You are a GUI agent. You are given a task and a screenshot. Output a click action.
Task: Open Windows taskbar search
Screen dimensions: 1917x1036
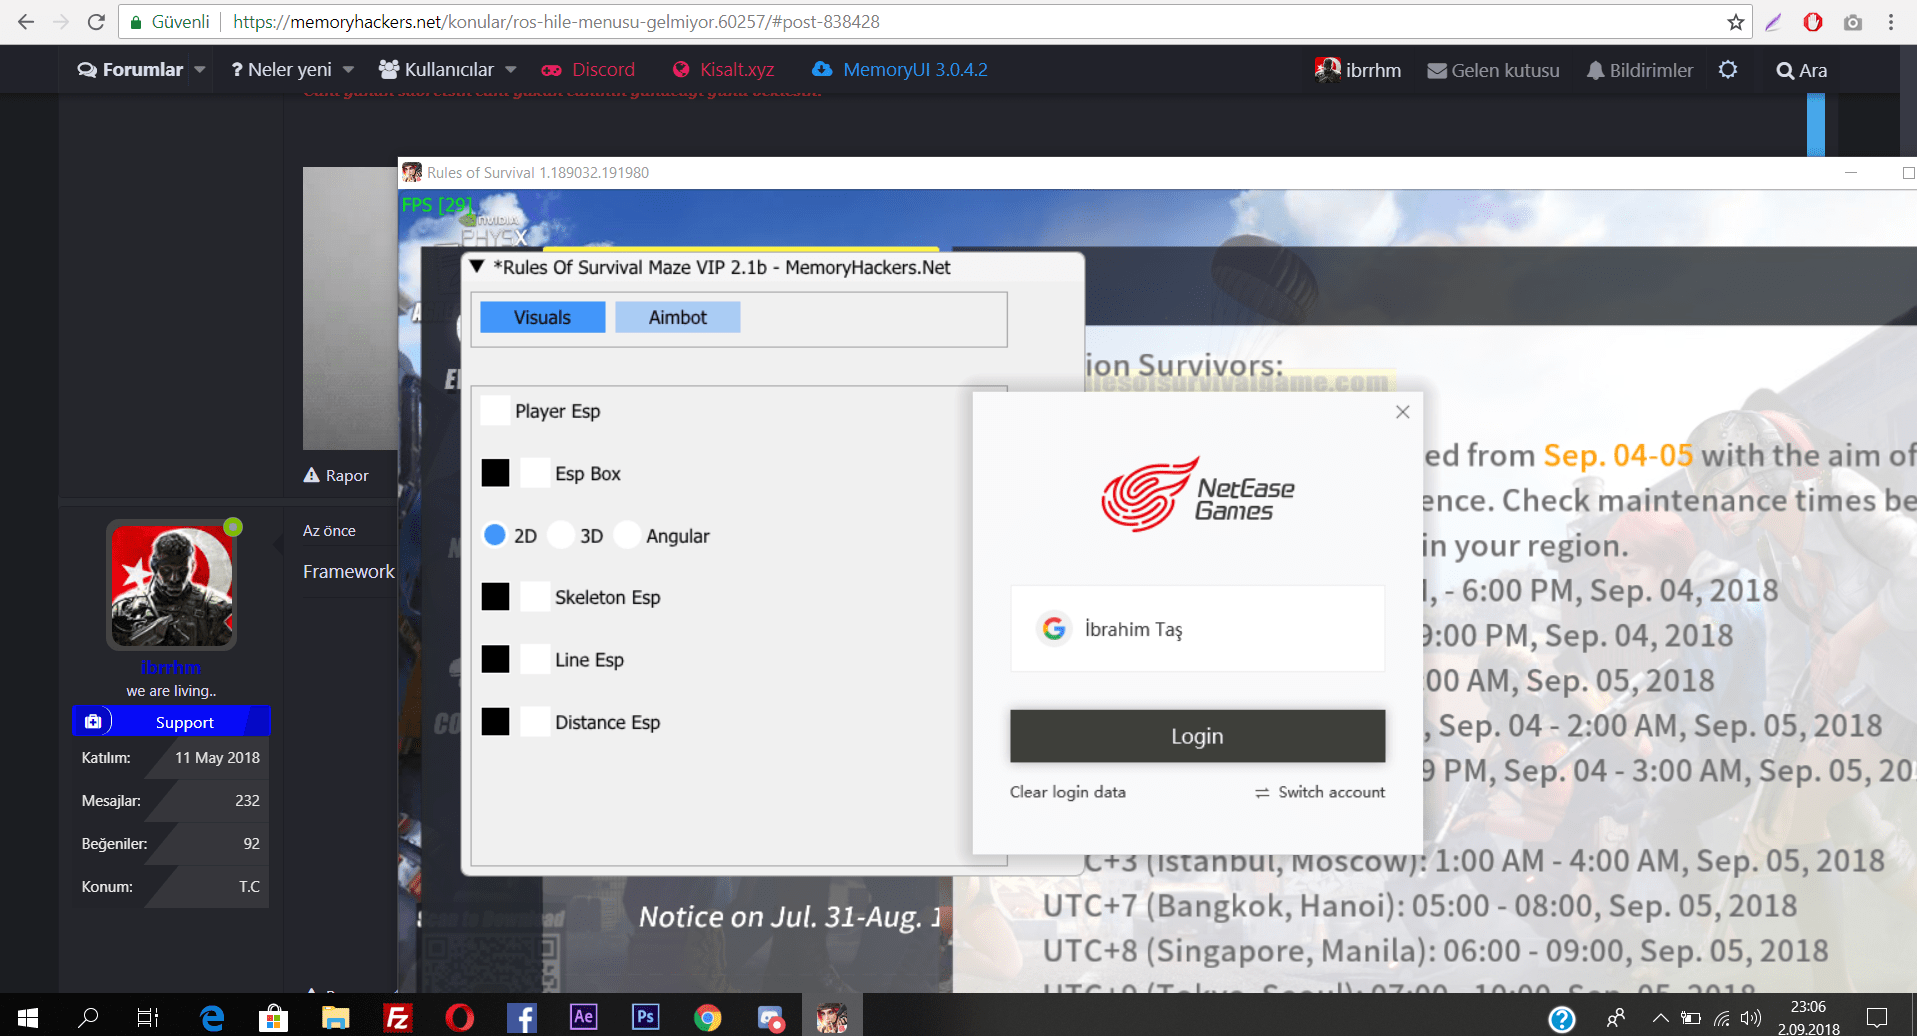(88, 1018)
